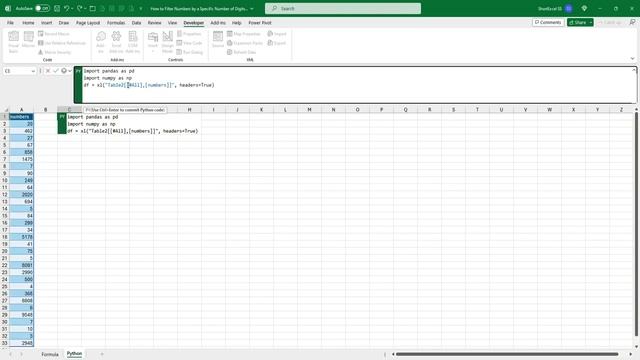Toggle Design Mode
This screenshot has width=640, height=360.
[x=167, y=42]
